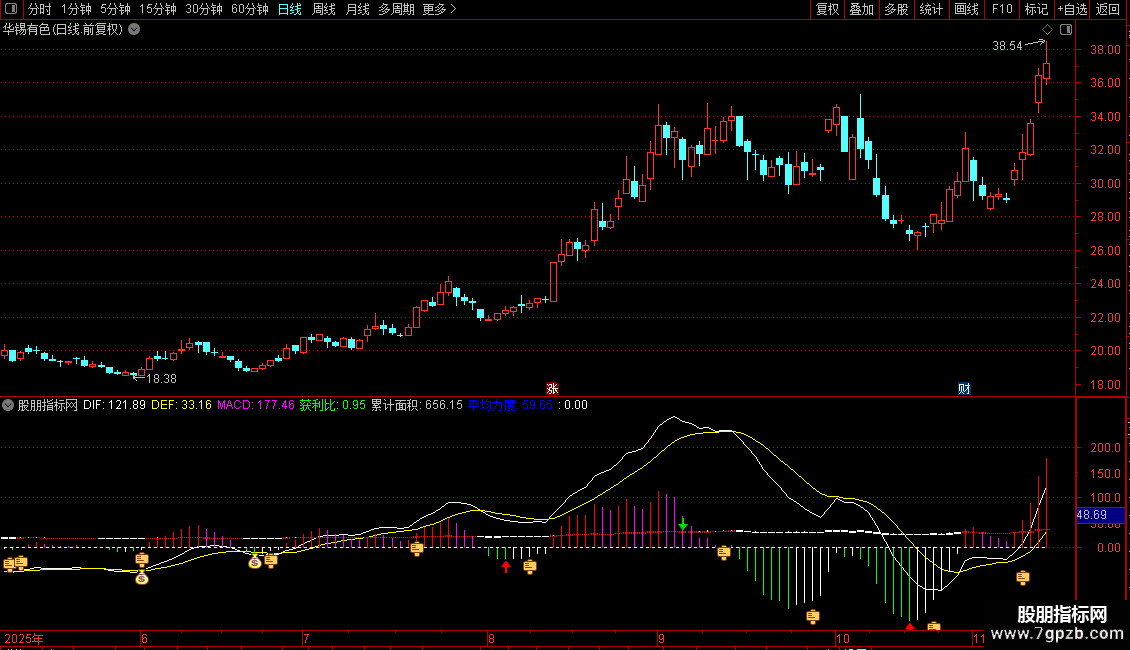
Task: Click the note icon under November indicator
Action: 1023,577
